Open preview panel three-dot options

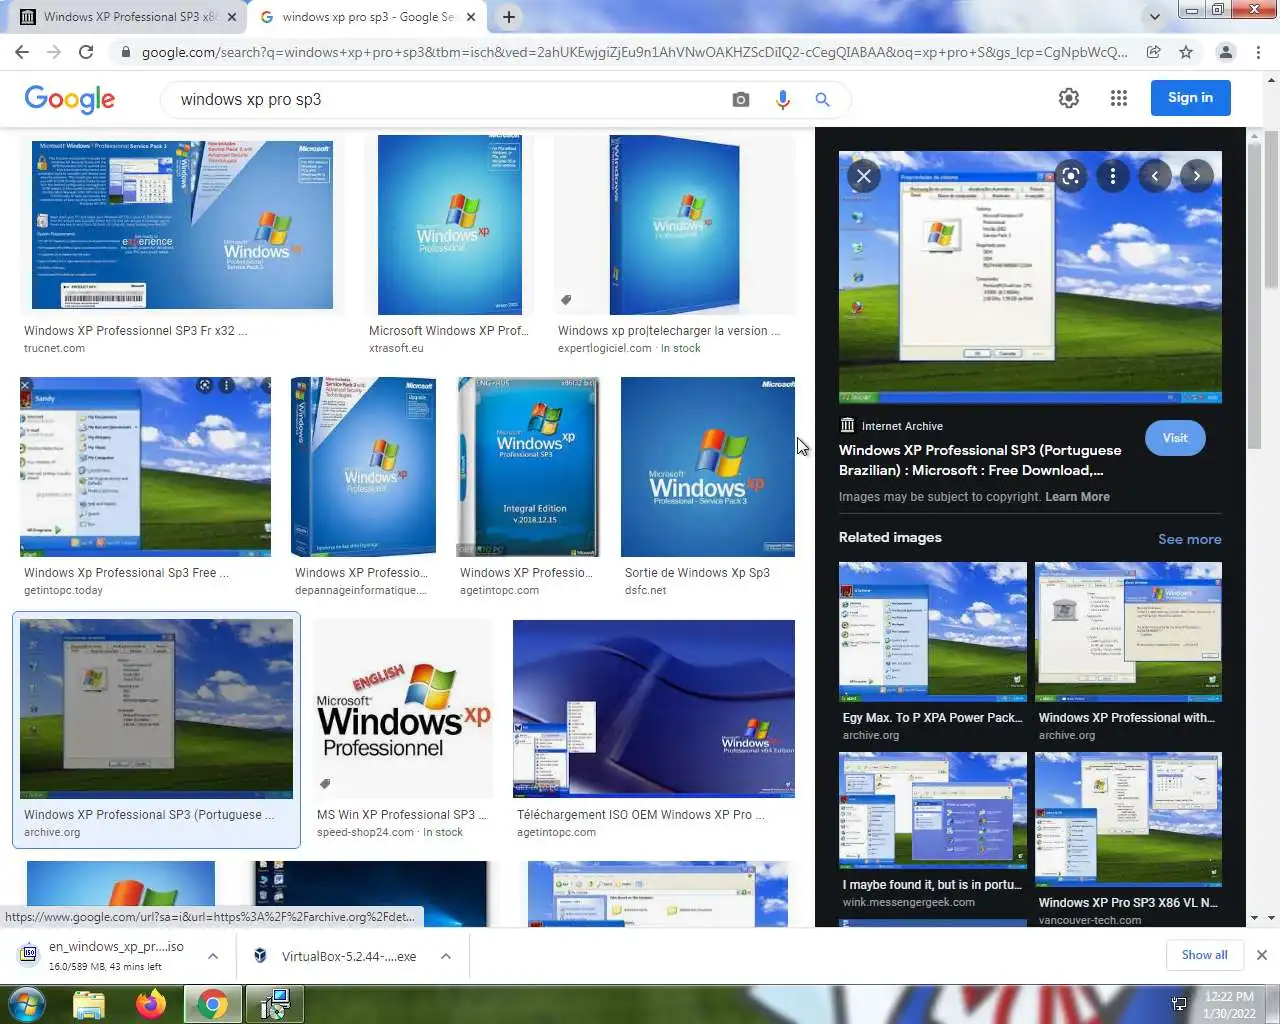point(1113,177)
